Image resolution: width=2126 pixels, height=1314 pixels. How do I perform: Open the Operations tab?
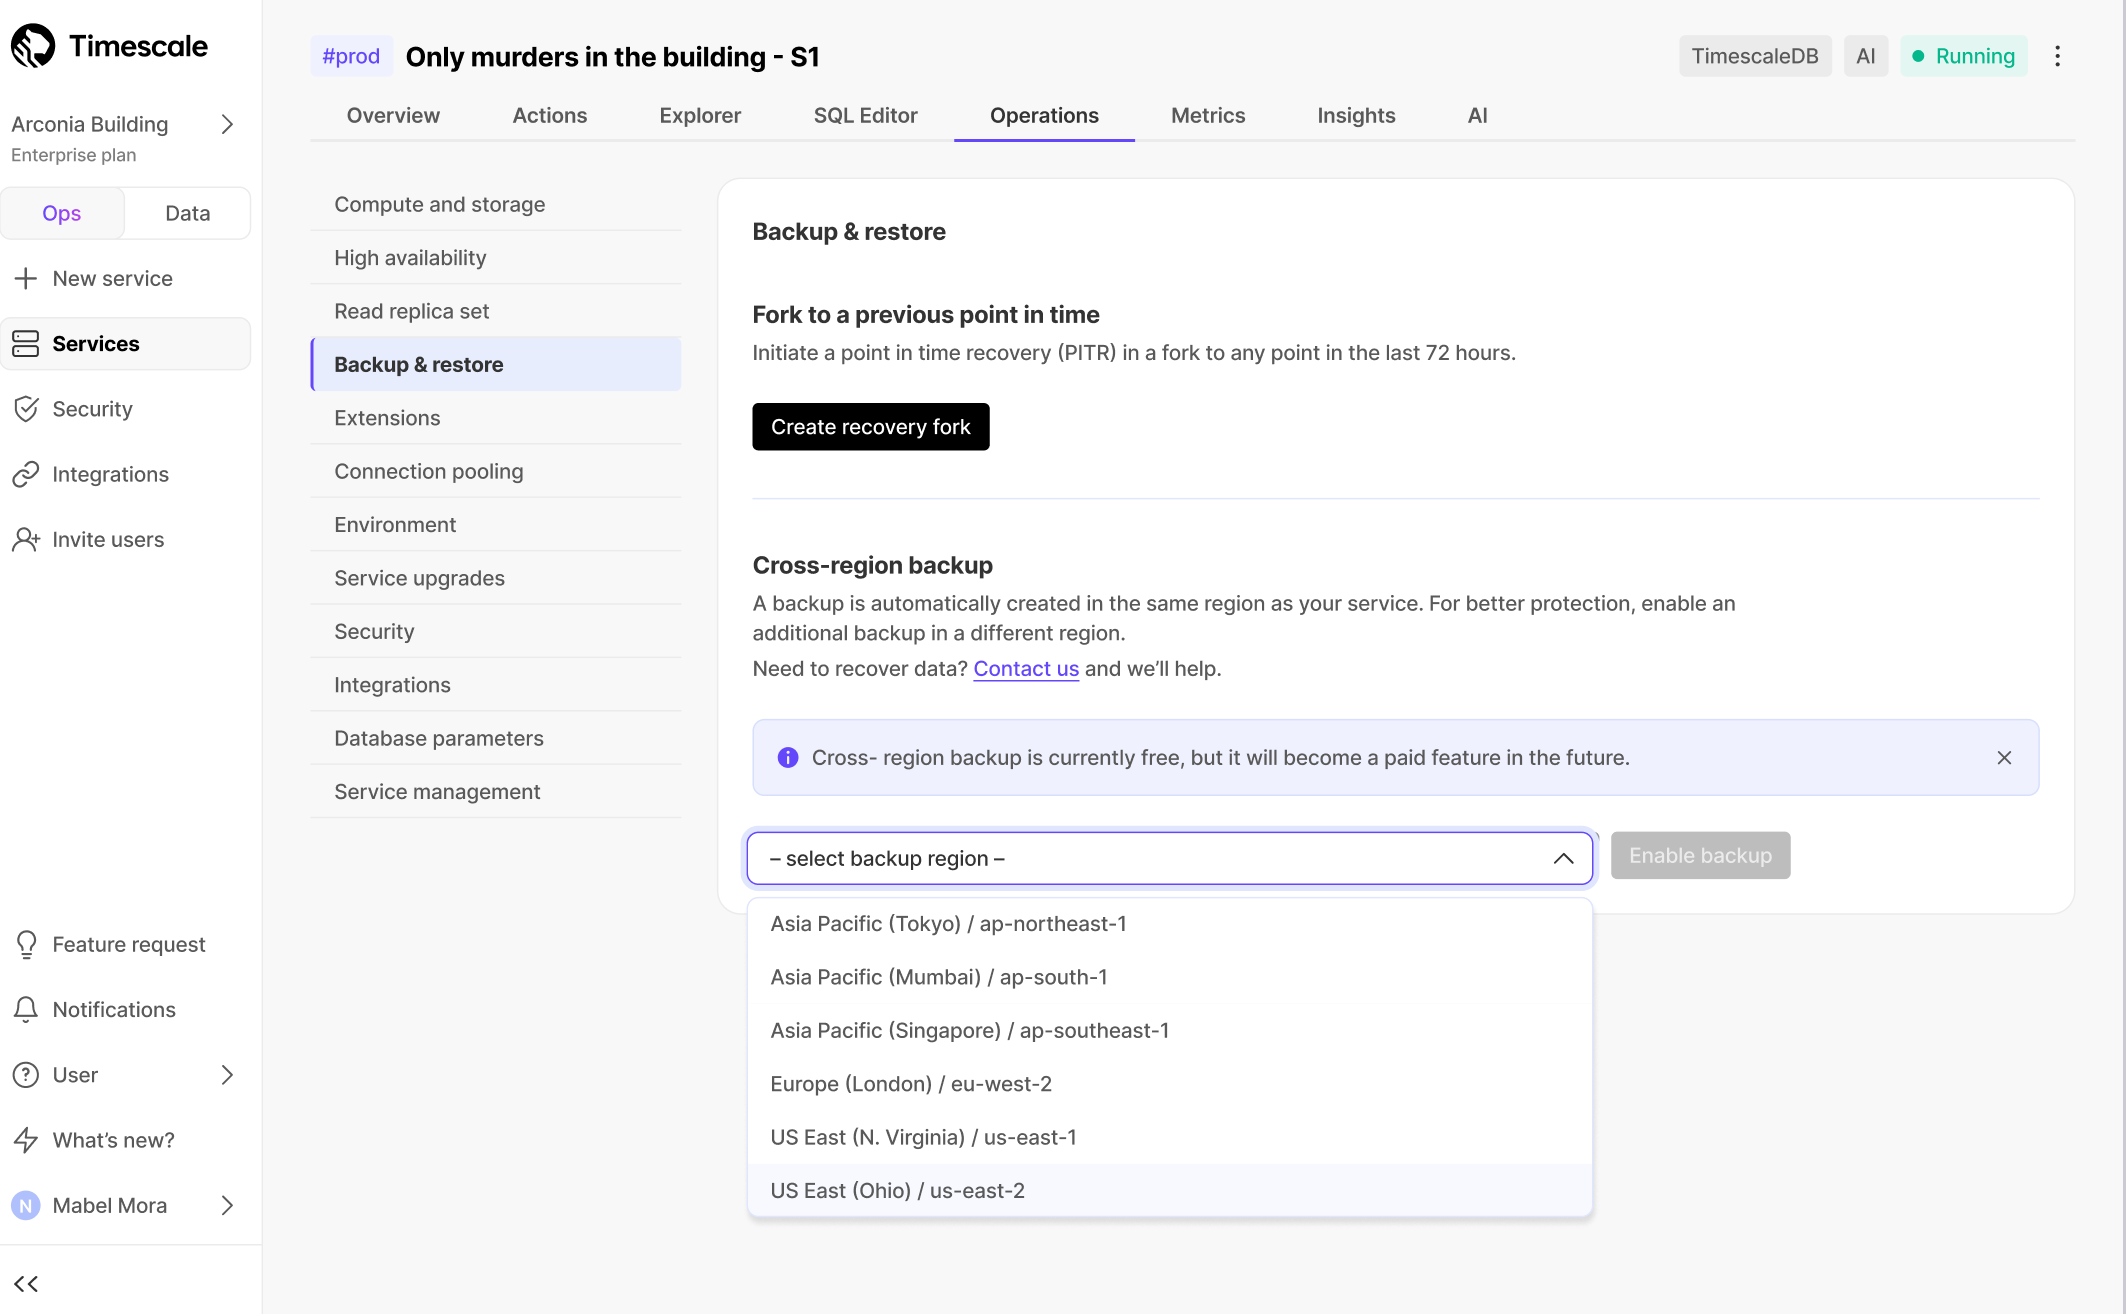coord(1044,115)
